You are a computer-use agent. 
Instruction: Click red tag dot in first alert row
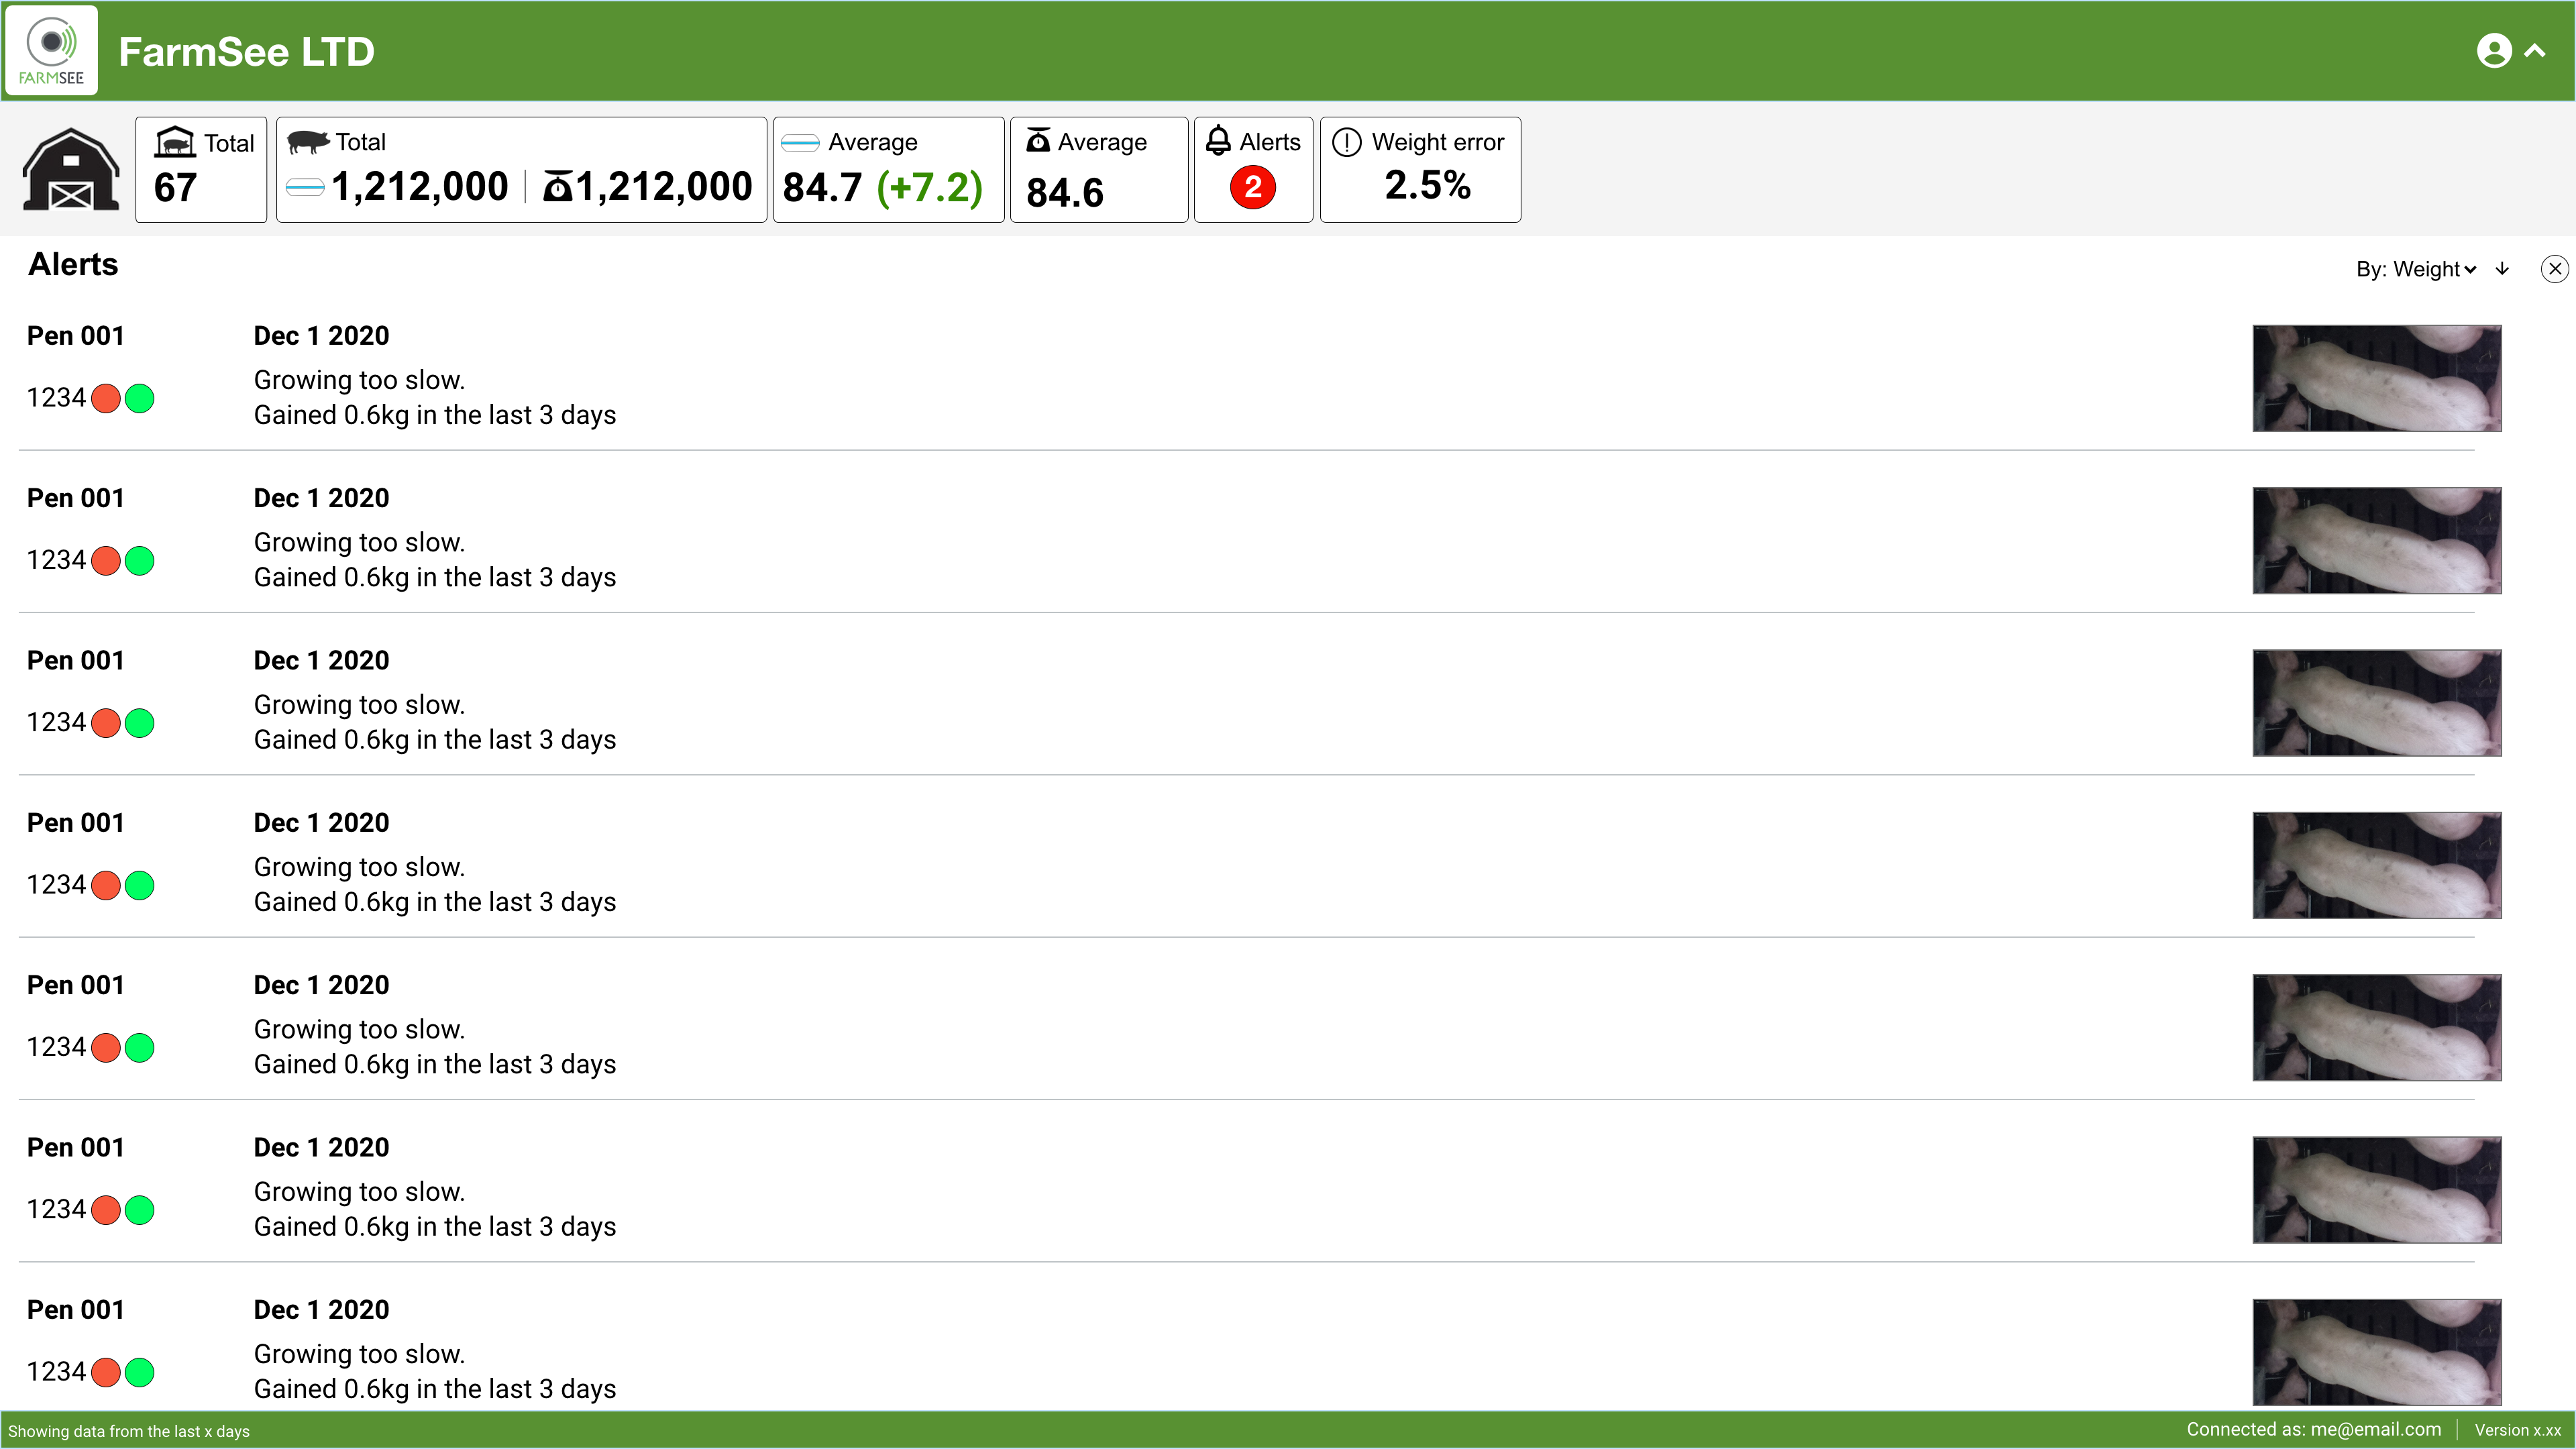point(106,398)
